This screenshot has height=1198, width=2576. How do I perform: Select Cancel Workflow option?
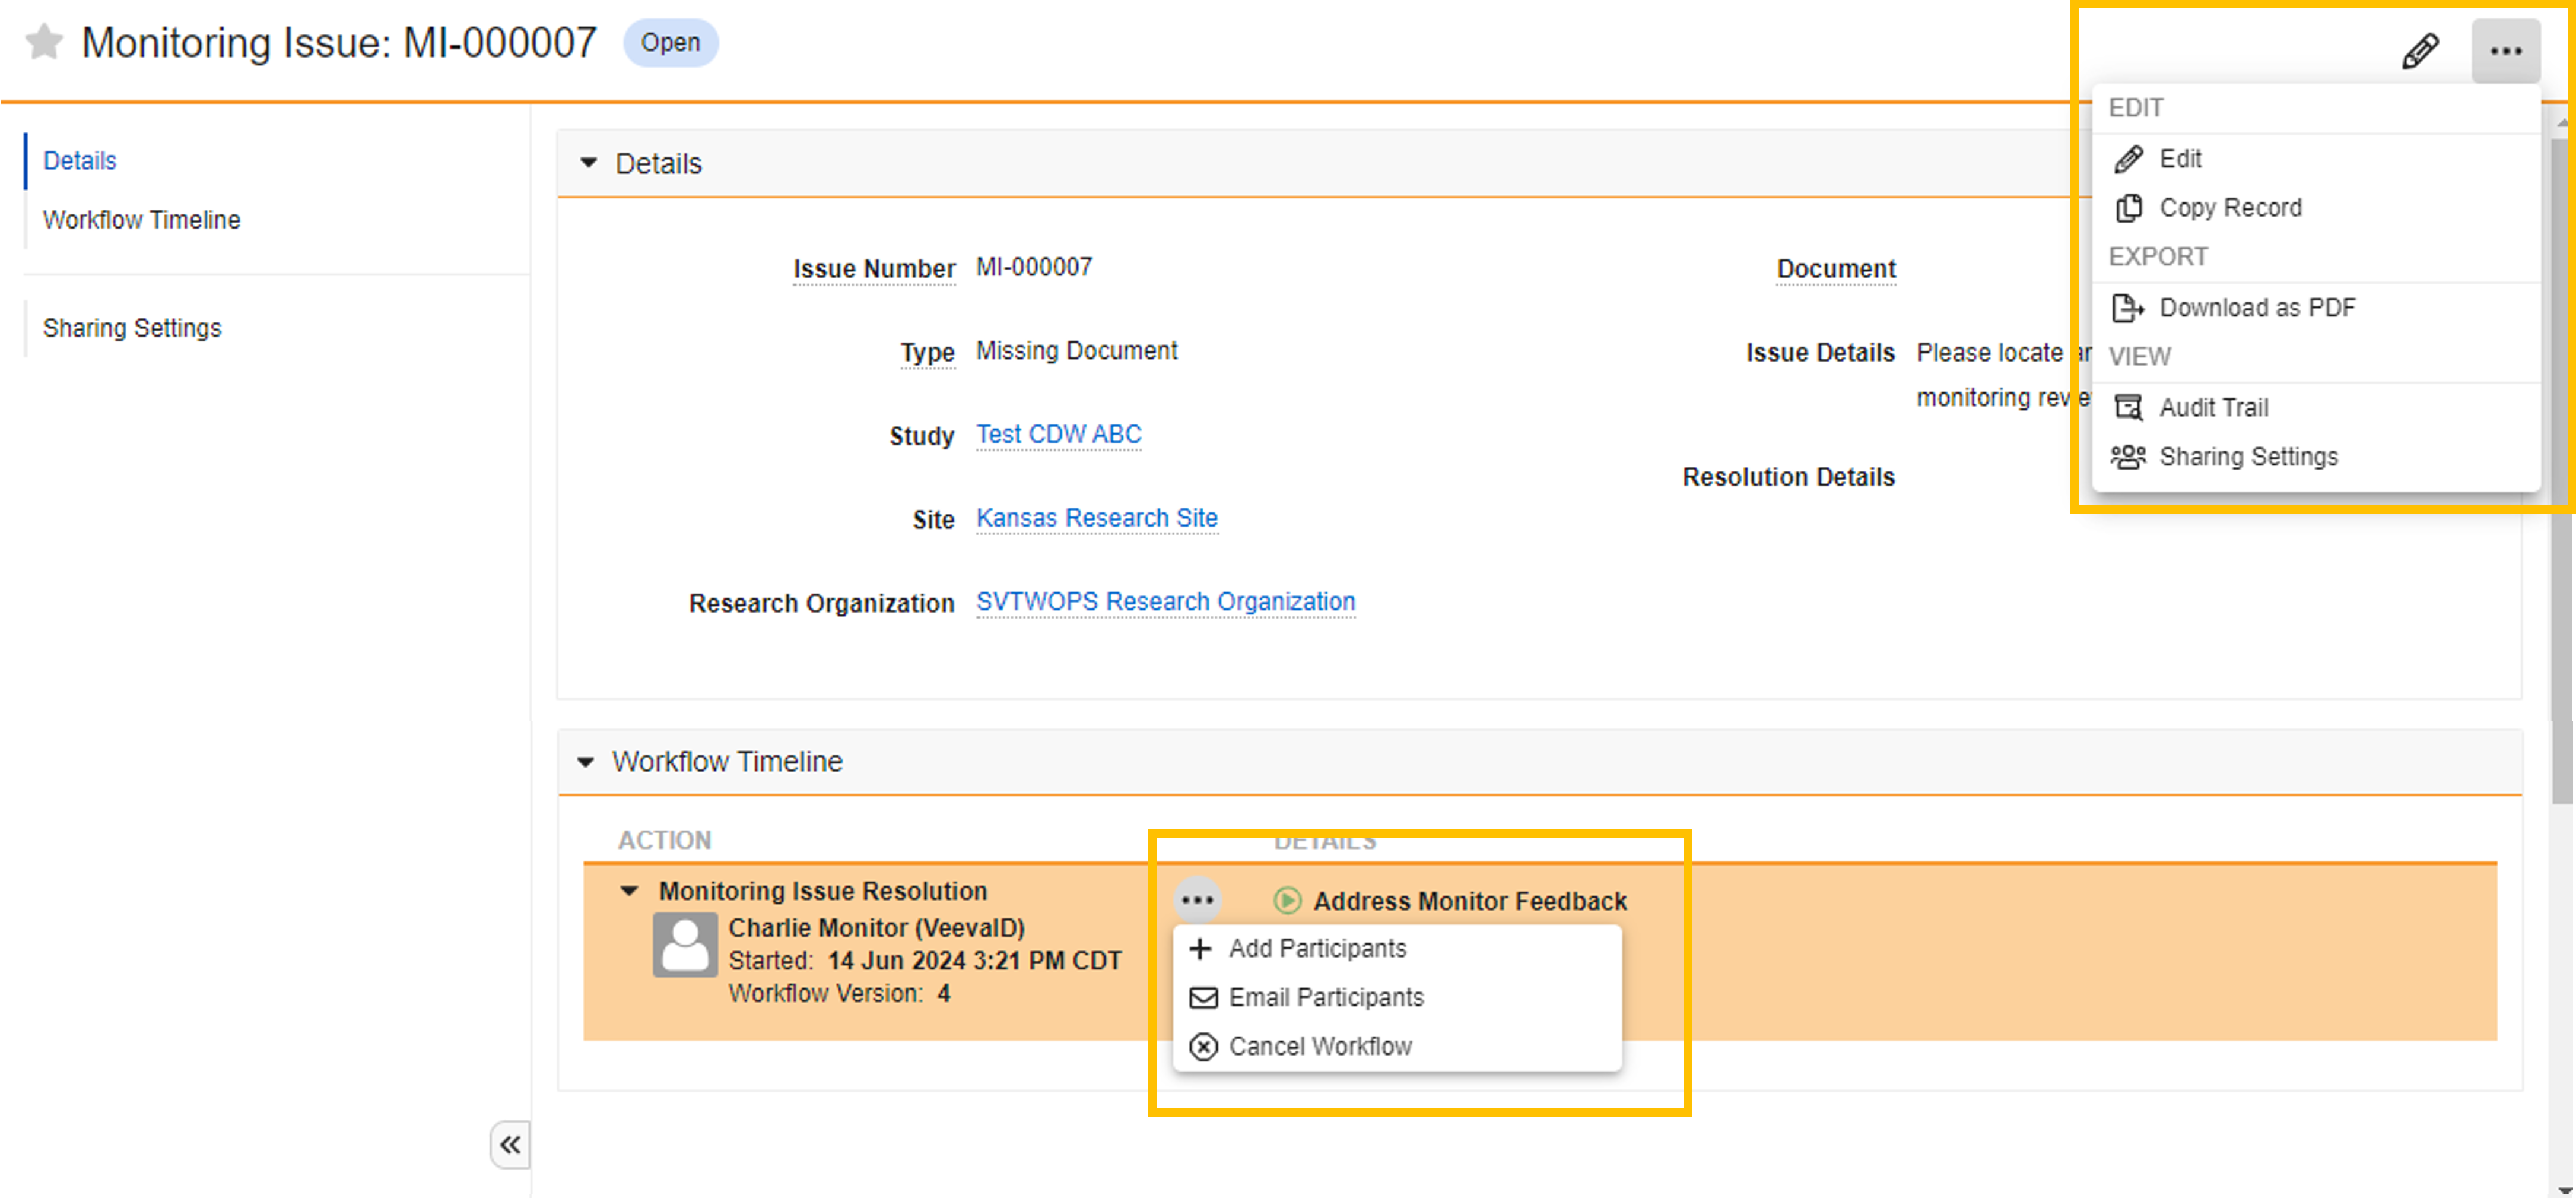(x=1319, y=1047)
